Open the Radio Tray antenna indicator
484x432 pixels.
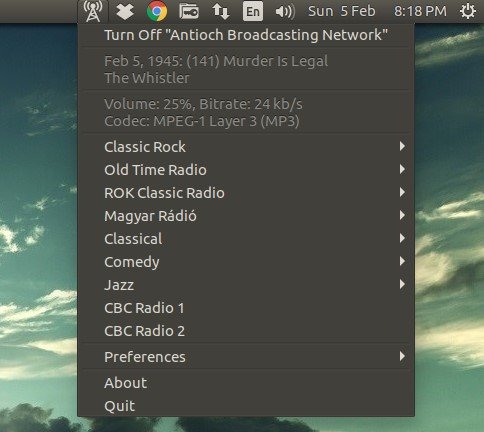(93, 11)
